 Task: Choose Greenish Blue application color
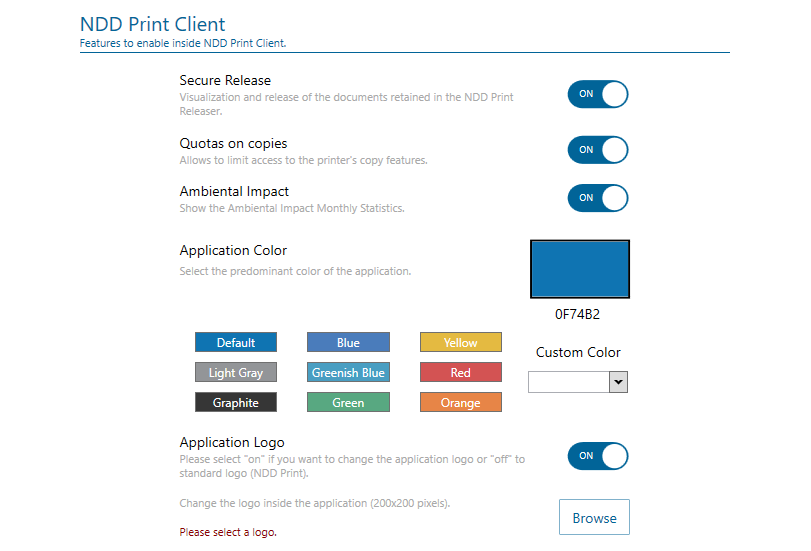[348, 373]
